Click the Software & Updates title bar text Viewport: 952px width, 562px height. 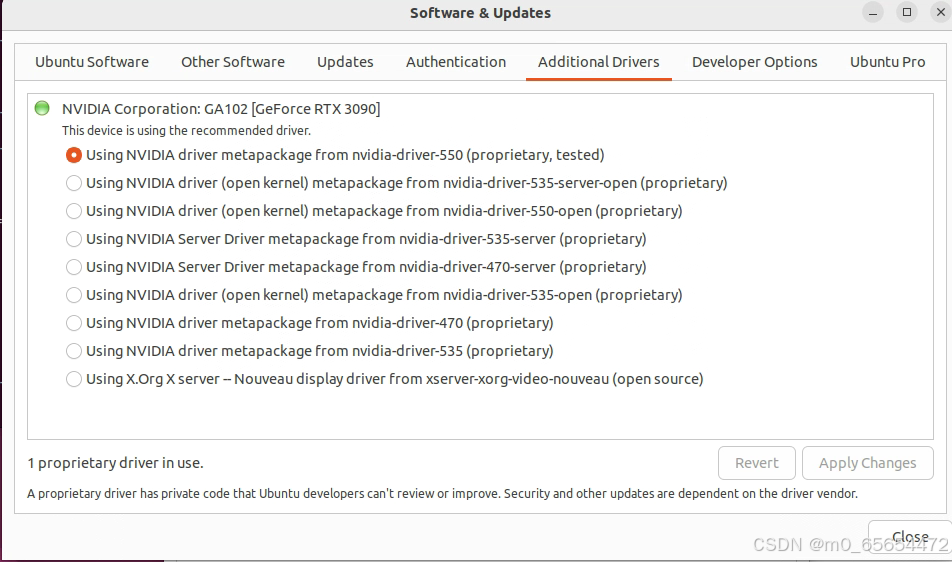coord(480,13)
